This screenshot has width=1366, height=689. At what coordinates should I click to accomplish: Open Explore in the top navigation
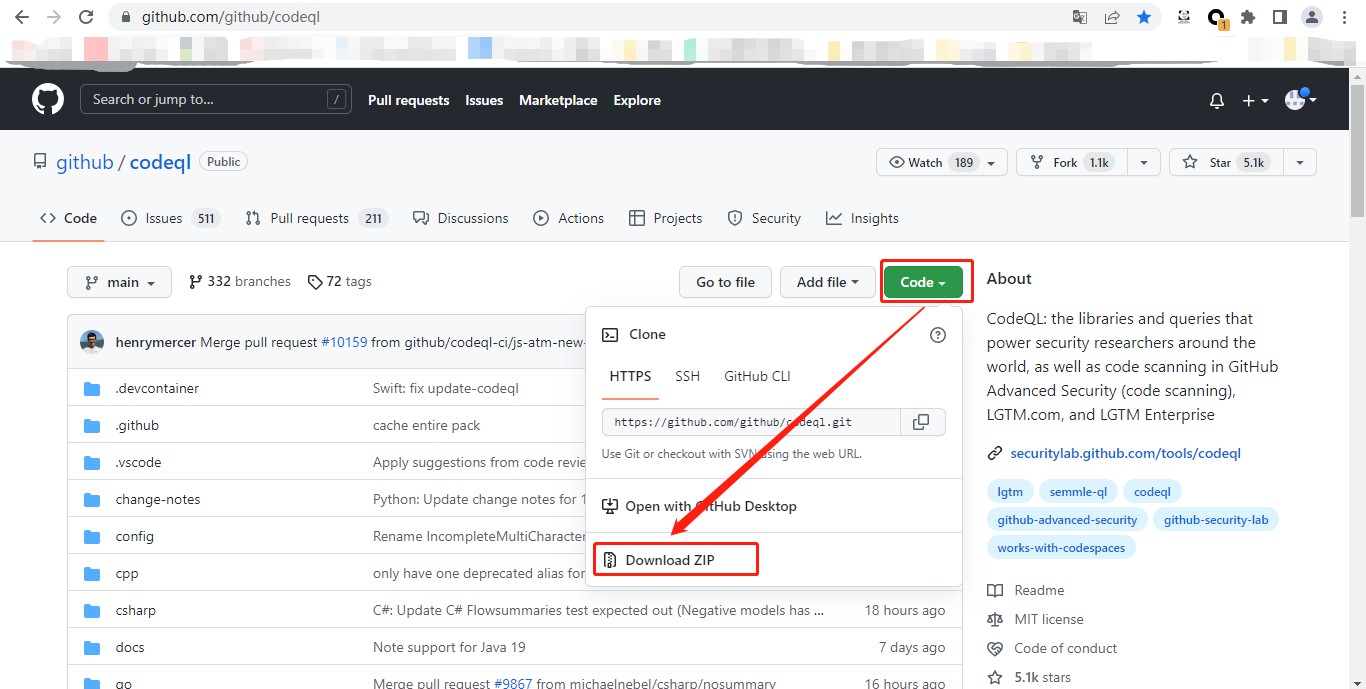coord(637,100)
